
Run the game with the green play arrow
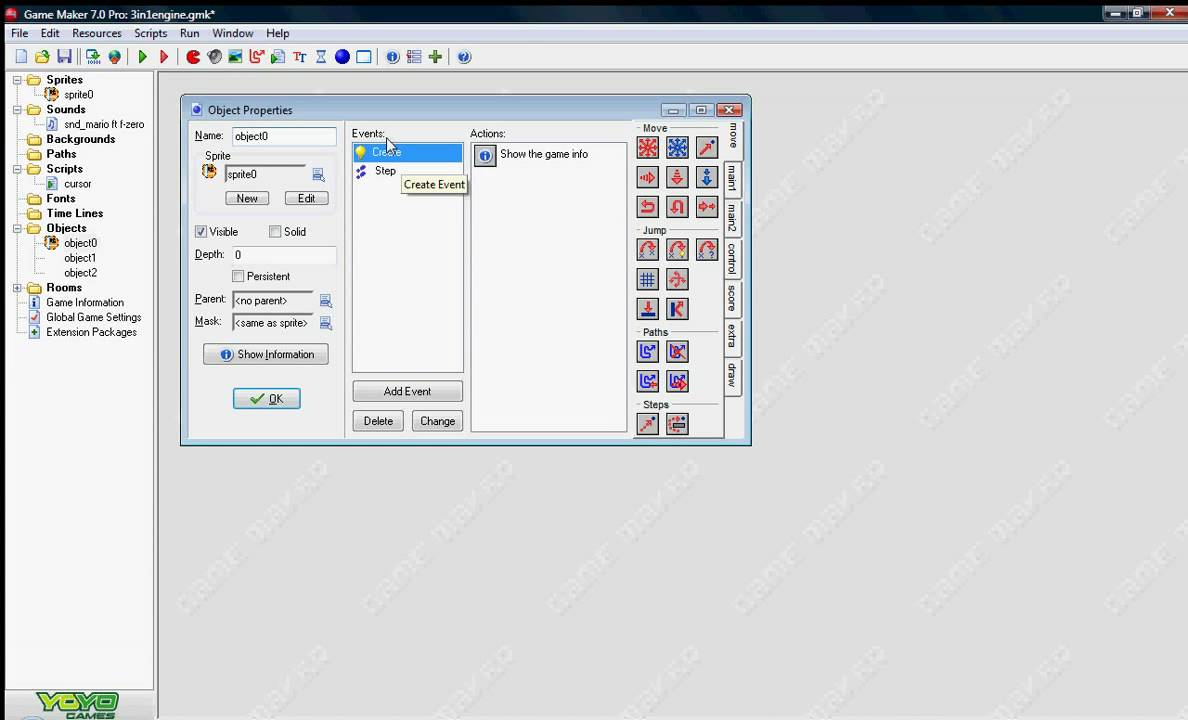[x=142, y=57]
